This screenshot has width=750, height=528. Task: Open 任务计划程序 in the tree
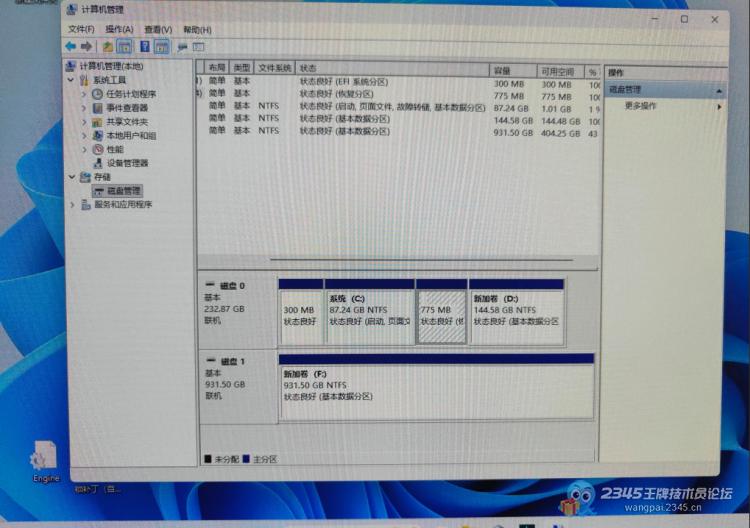click(x=131, y=94)
